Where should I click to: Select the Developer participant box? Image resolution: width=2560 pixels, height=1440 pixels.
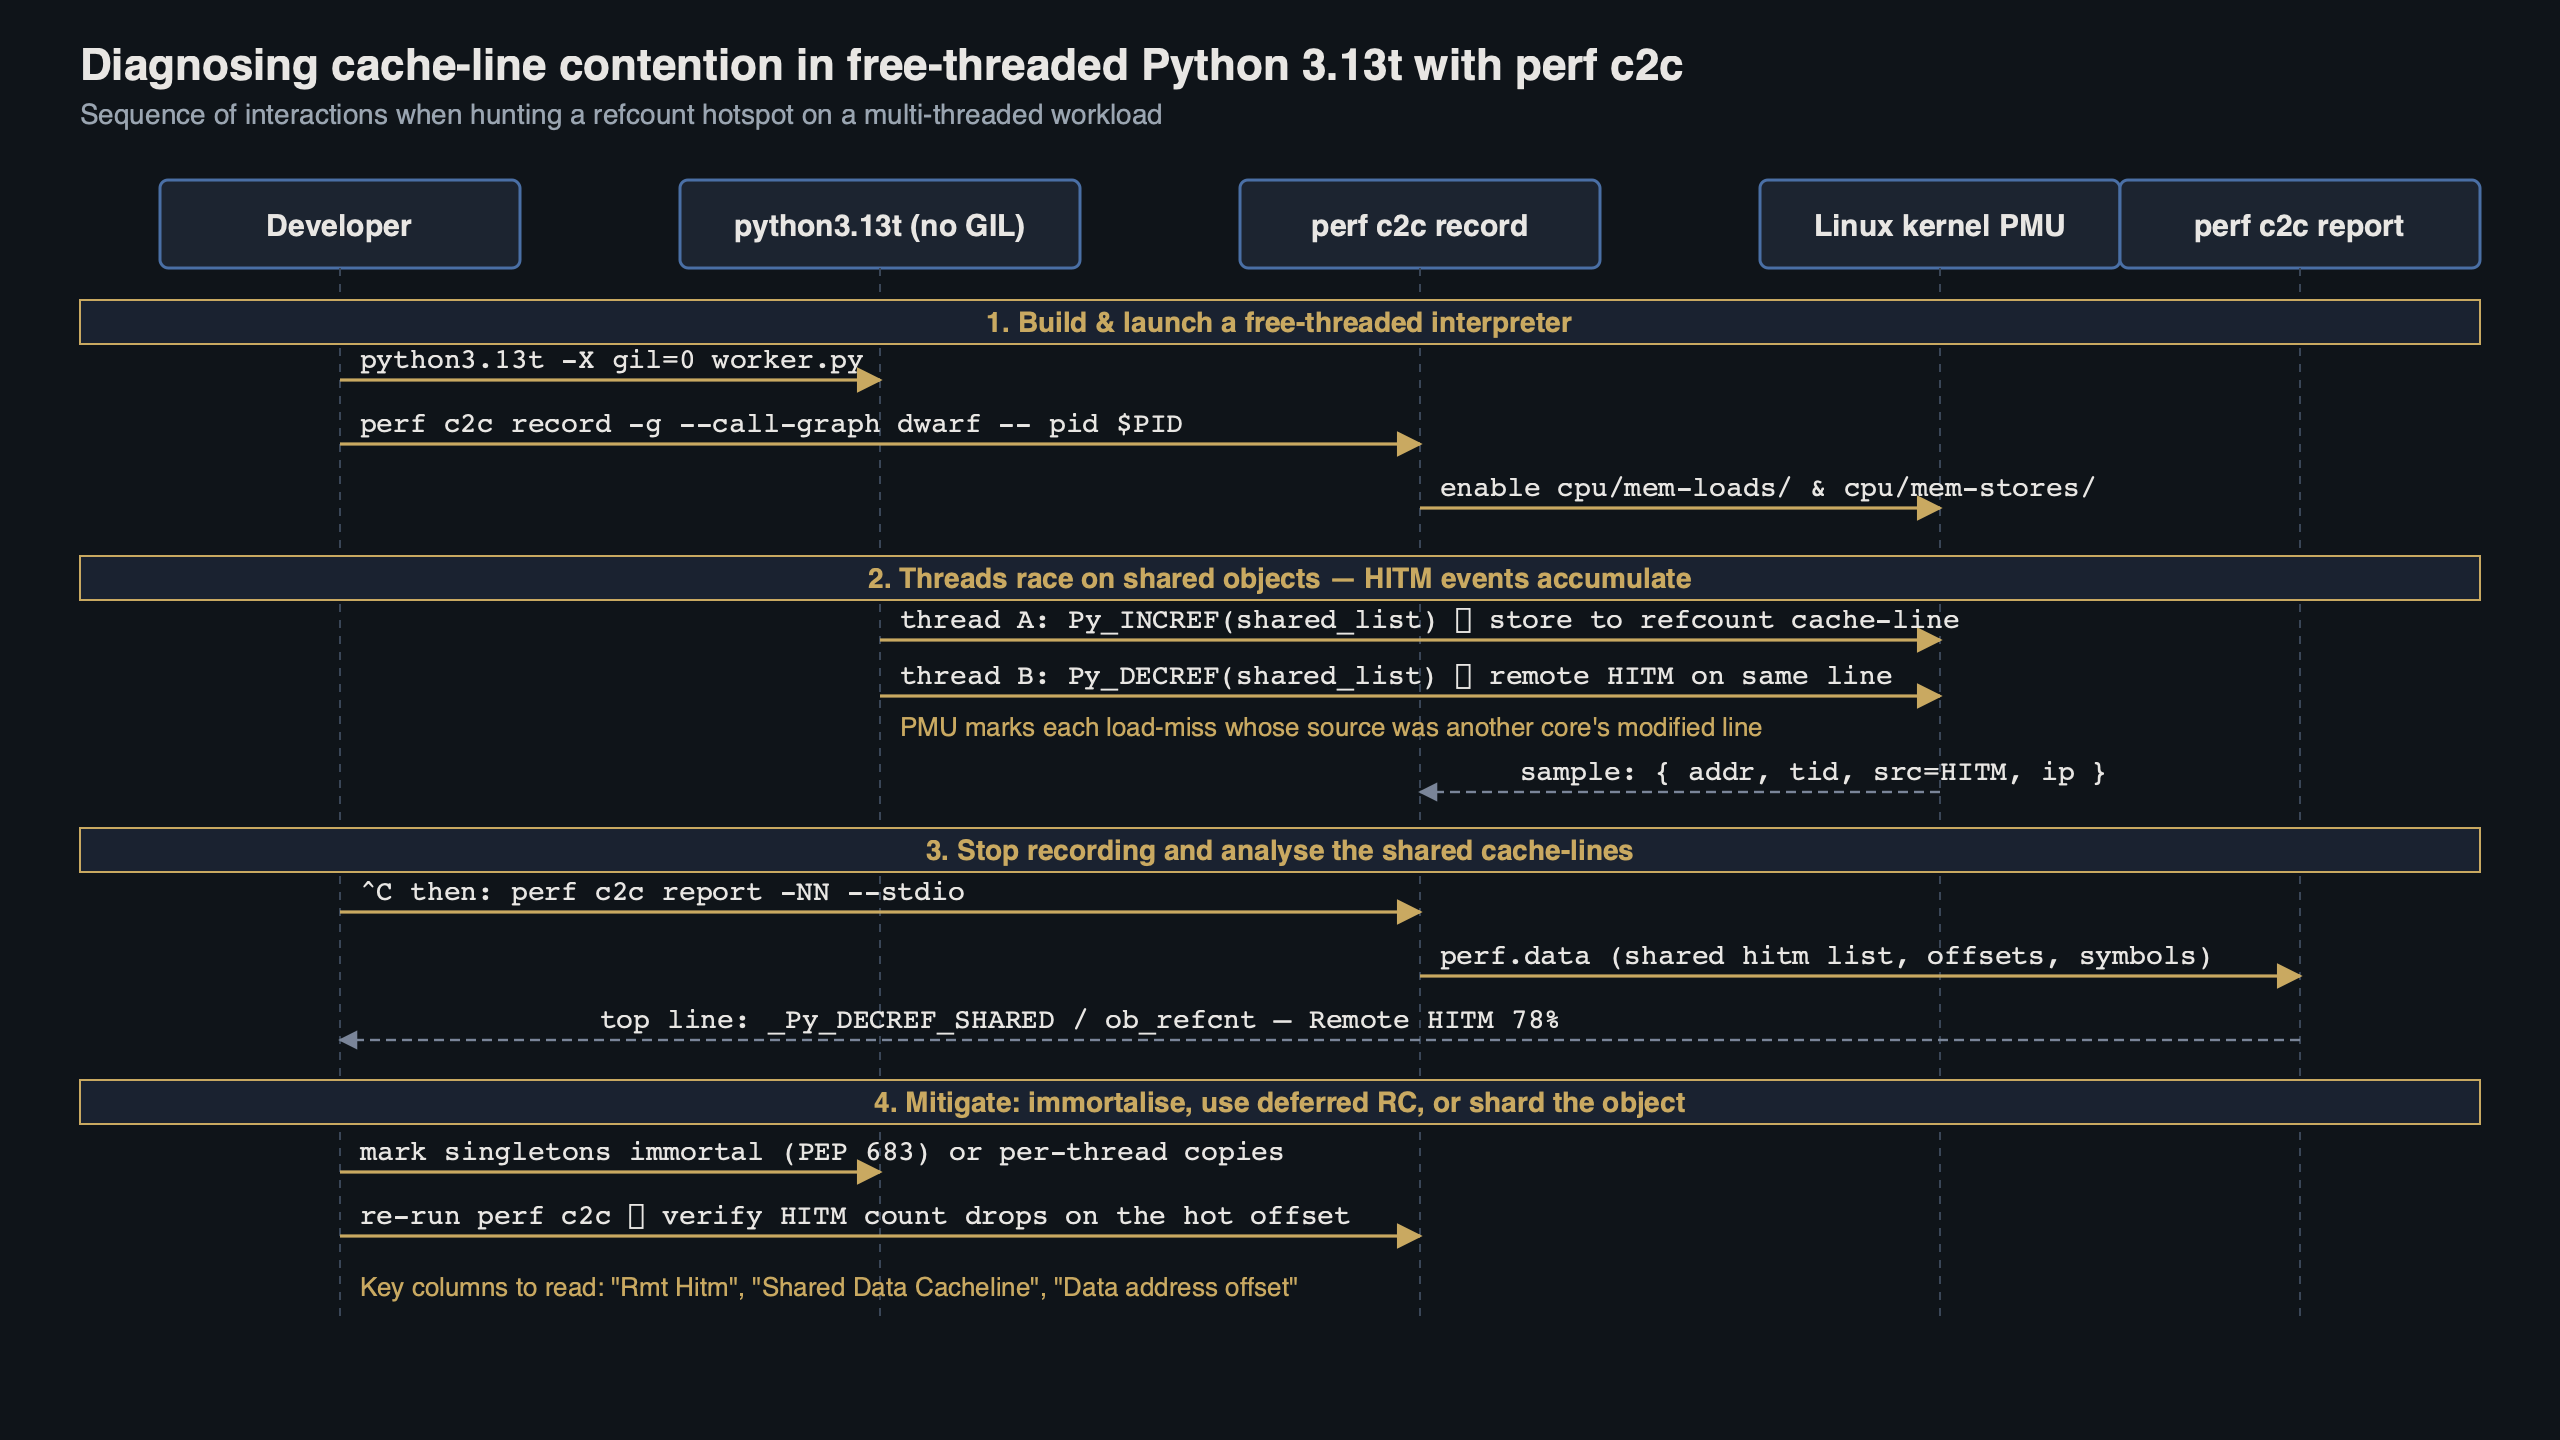click(338, 224)
